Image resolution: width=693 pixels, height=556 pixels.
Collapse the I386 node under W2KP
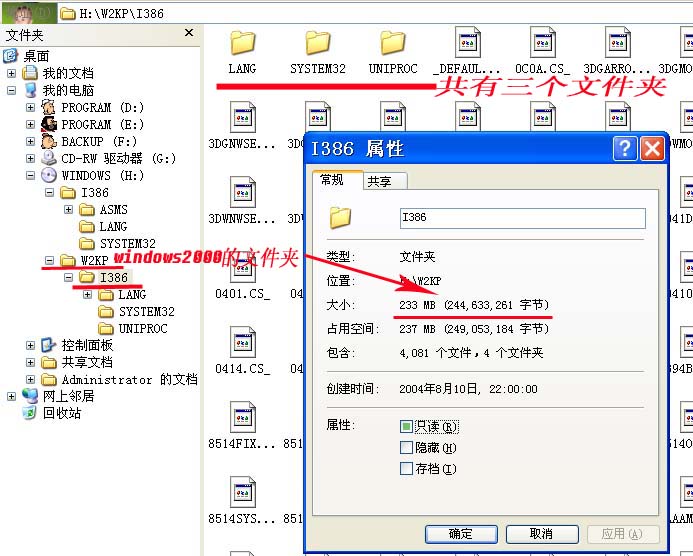[69, 278]
